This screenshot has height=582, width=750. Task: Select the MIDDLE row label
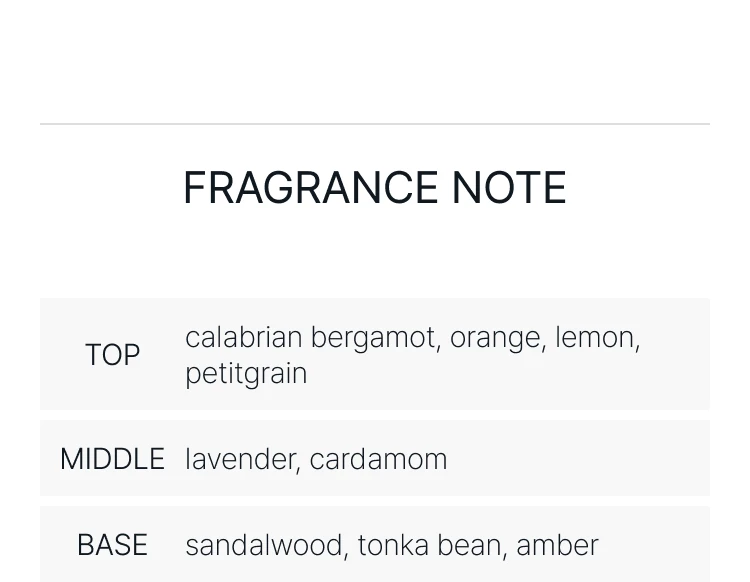[112, 459]
